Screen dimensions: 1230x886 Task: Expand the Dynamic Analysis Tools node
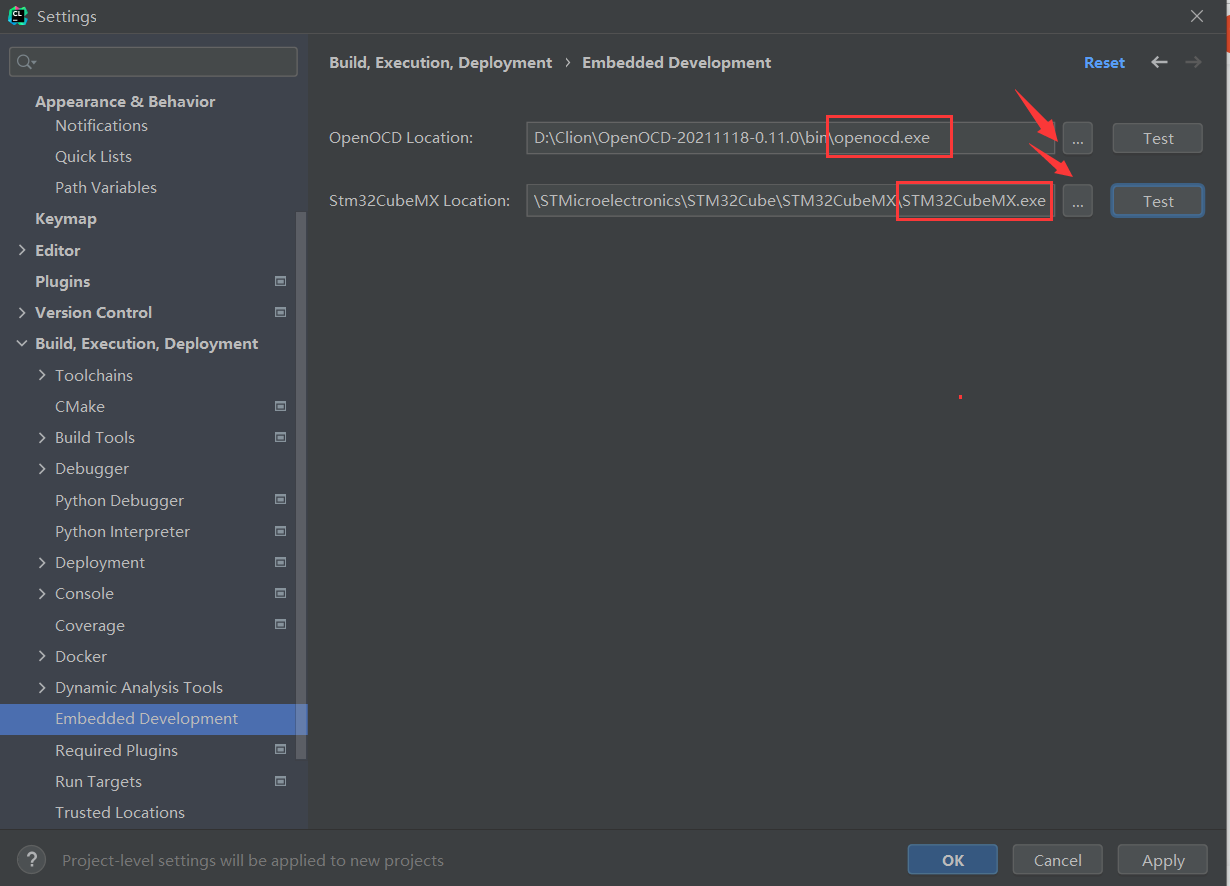(42, 688)
